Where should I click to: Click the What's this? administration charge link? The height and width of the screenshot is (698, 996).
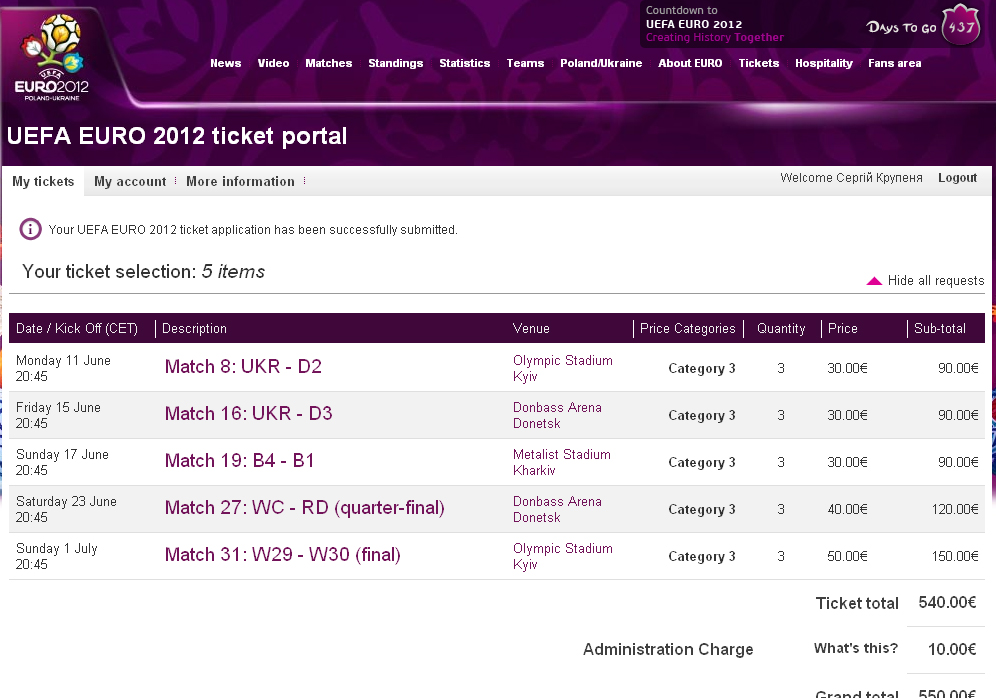pos(855,649)
